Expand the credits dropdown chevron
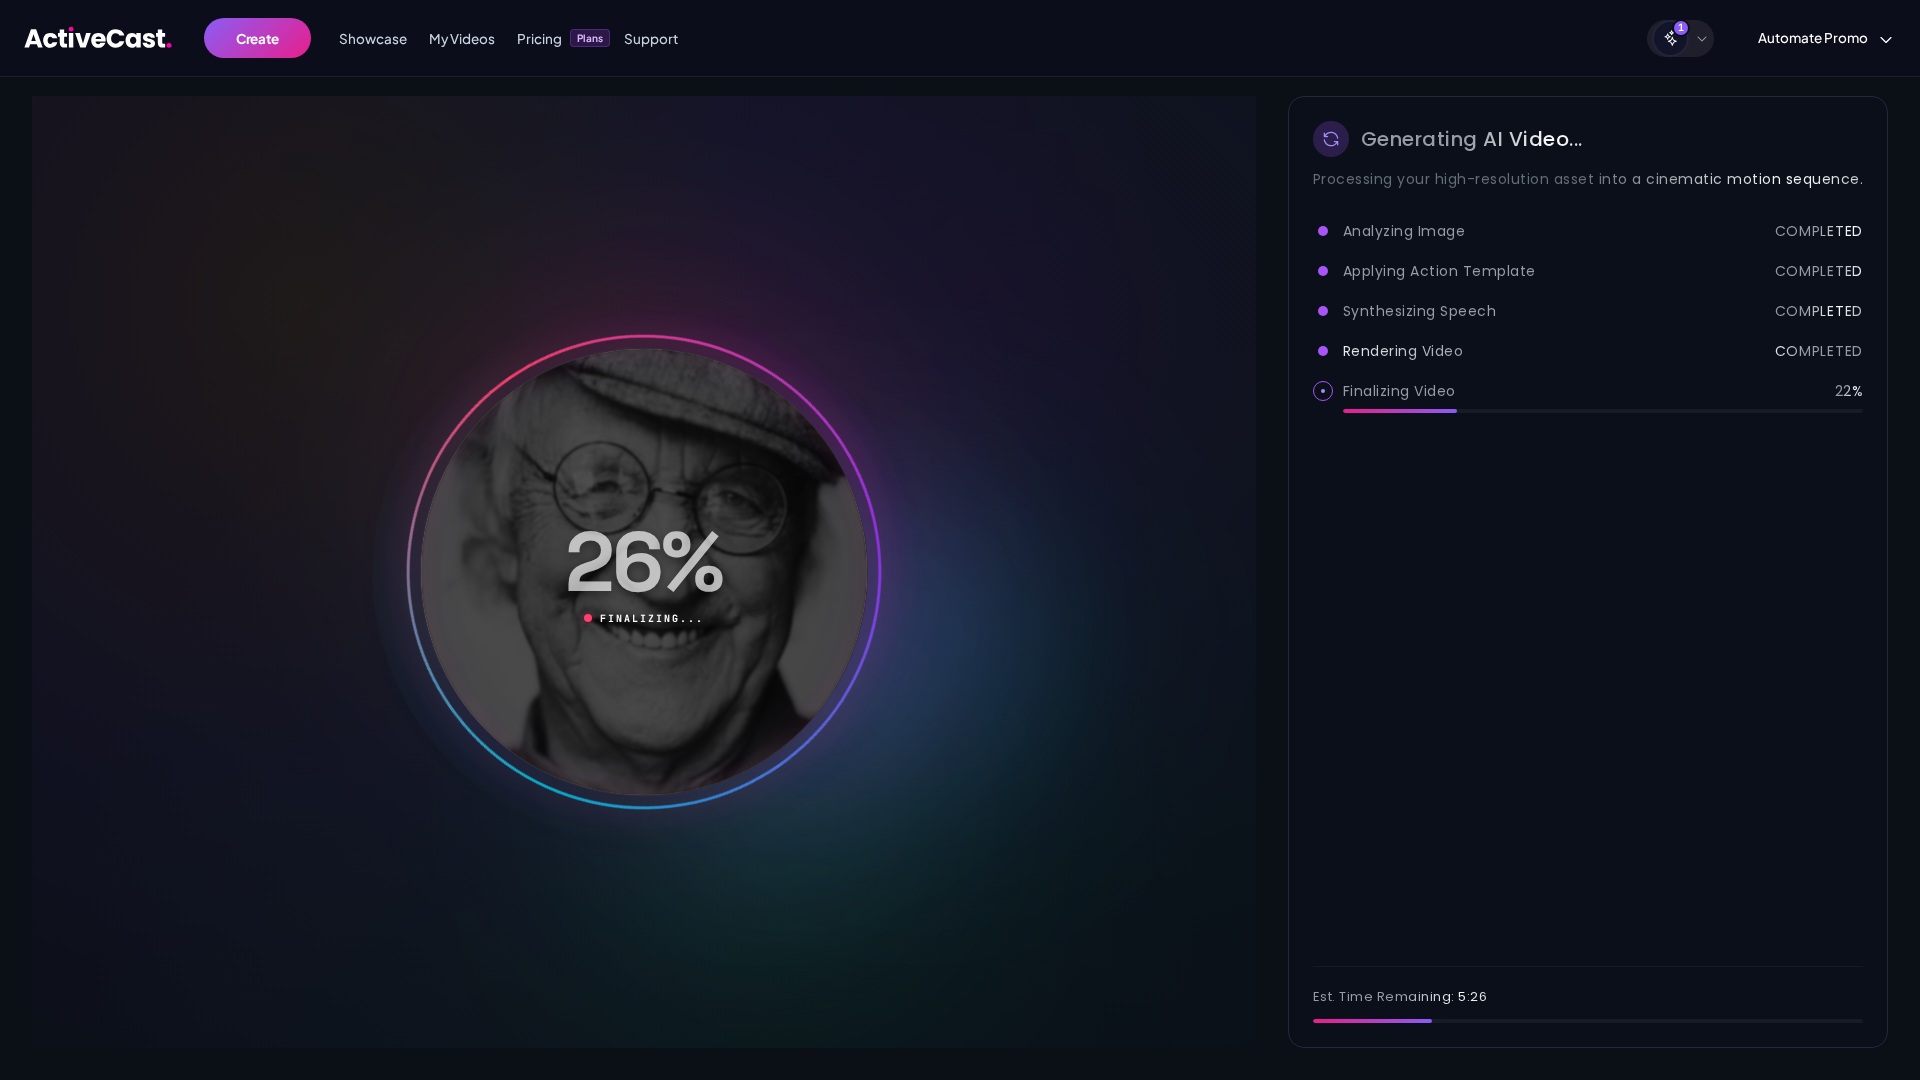Viewport: 1920px width, 1080px height. tap(1702, 39)
